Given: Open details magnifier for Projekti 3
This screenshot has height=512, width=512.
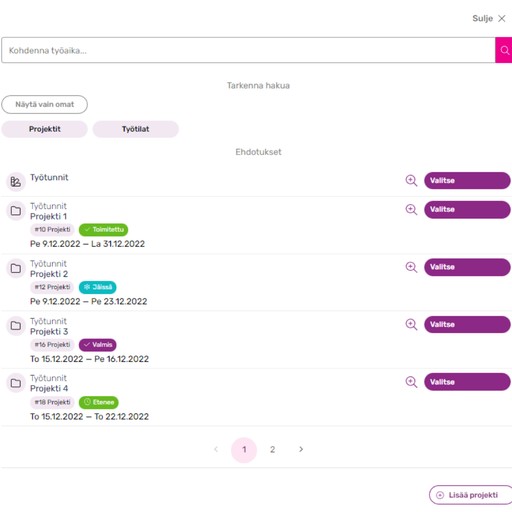Looking at the screenshot, I should [x=411, y=324].
